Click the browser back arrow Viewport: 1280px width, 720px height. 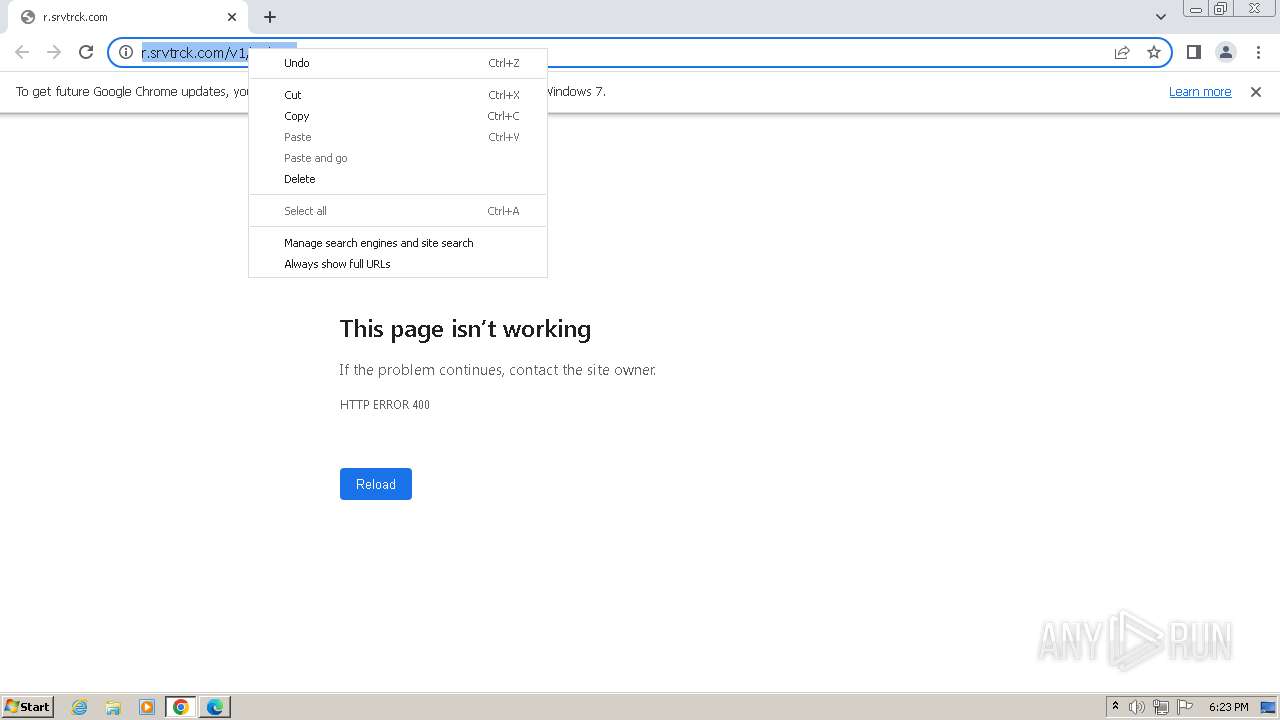tap(22, 52)
